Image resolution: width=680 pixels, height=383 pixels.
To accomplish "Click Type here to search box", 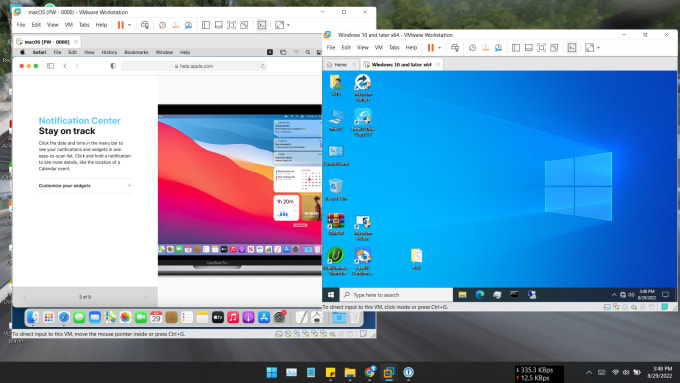I will (396, 295).
